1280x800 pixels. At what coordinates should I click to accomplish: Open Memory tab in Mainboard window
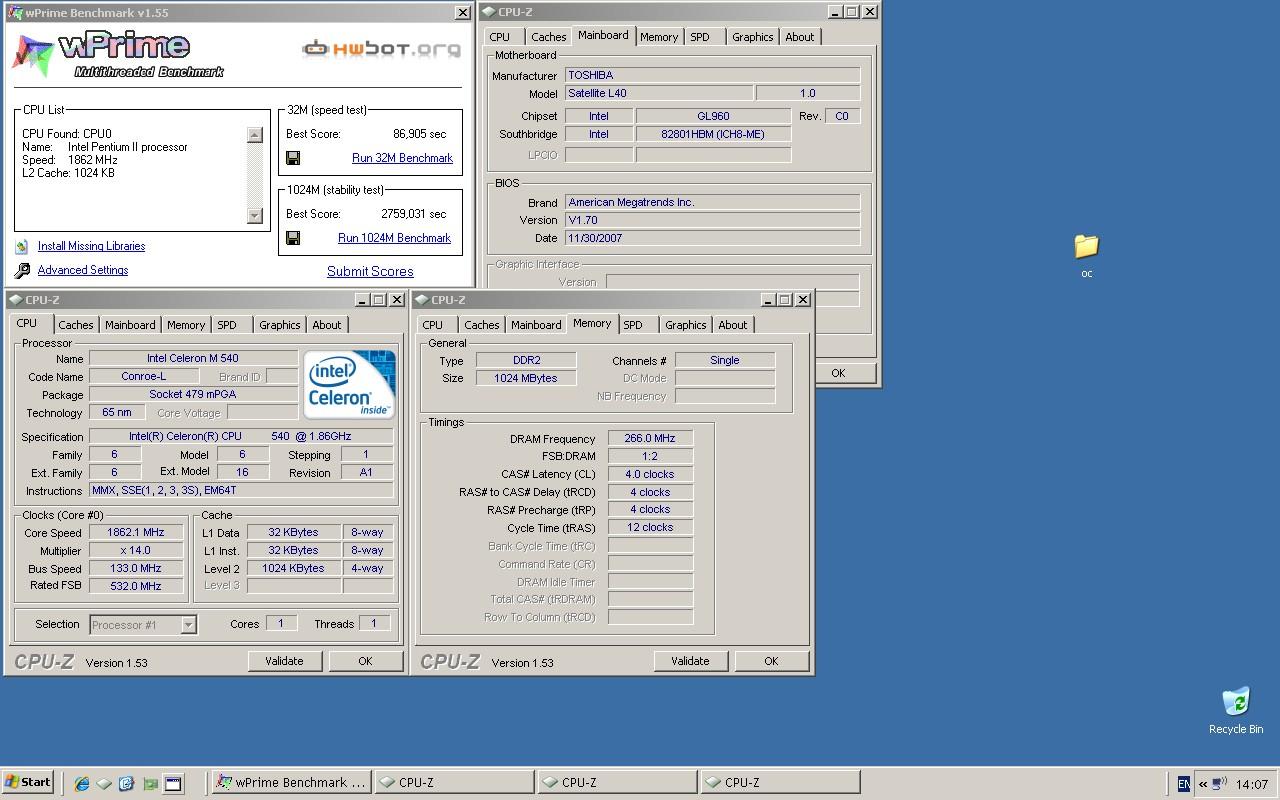659,37
